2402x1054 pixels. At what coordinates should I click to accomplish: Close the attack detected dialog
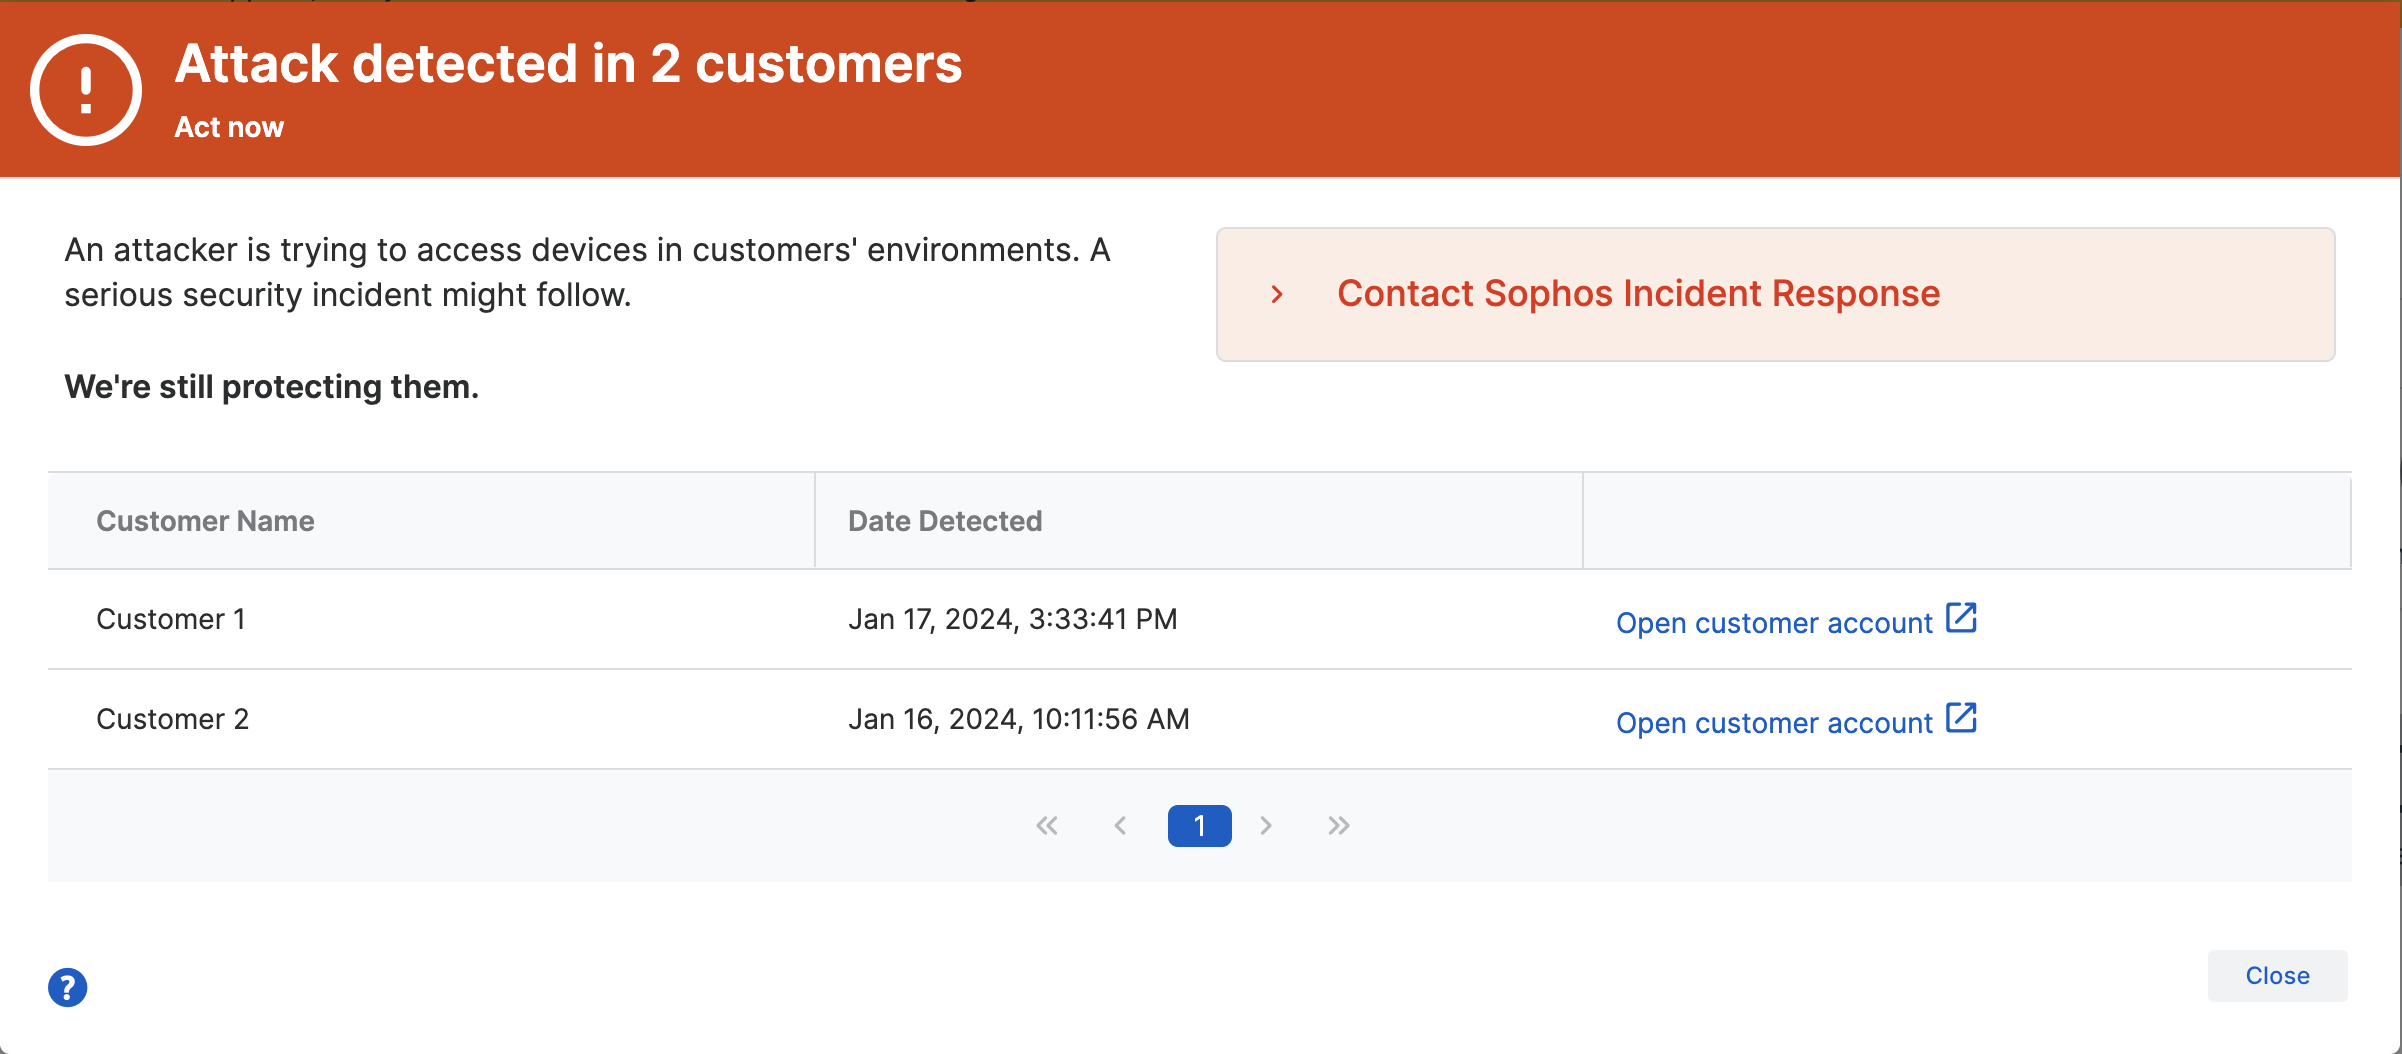[2277, 976]
